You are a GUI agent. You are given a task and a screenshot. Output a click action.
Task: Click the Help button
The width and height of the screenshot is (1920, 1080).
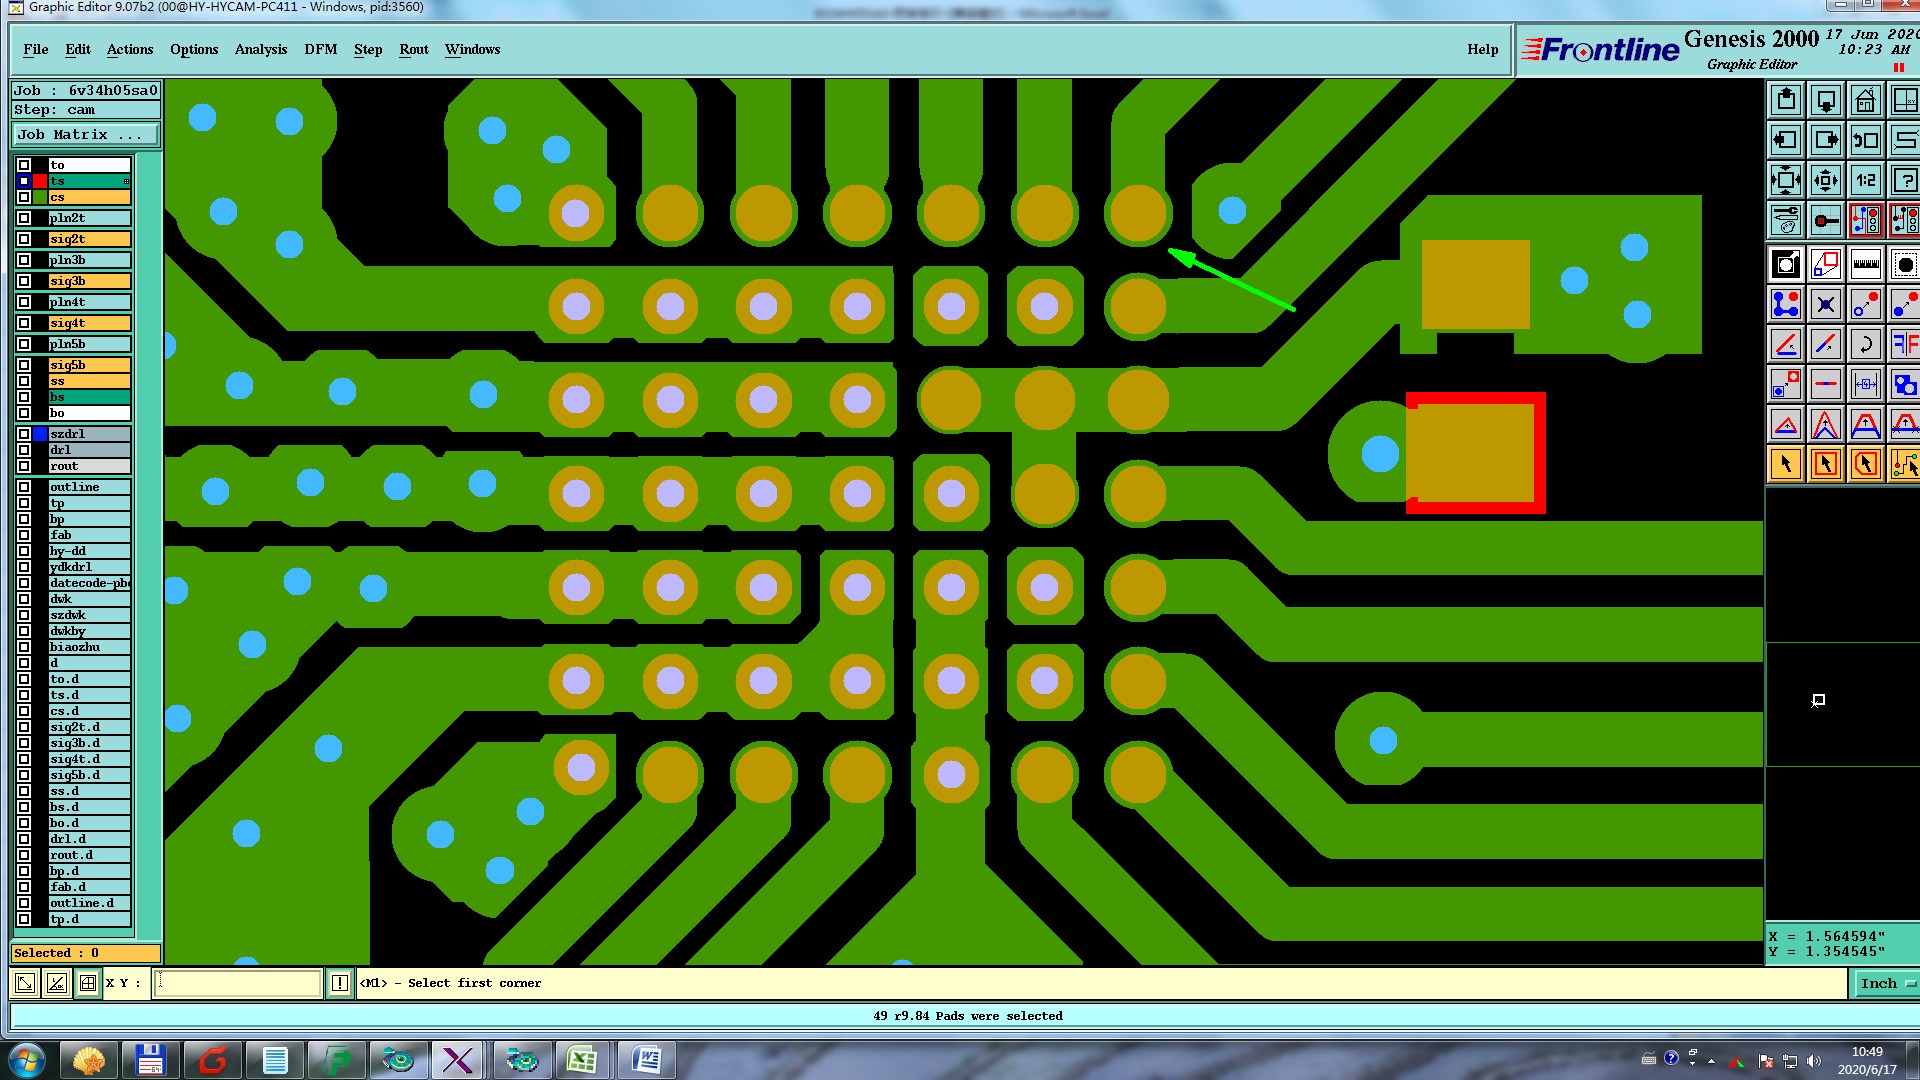1482,49
